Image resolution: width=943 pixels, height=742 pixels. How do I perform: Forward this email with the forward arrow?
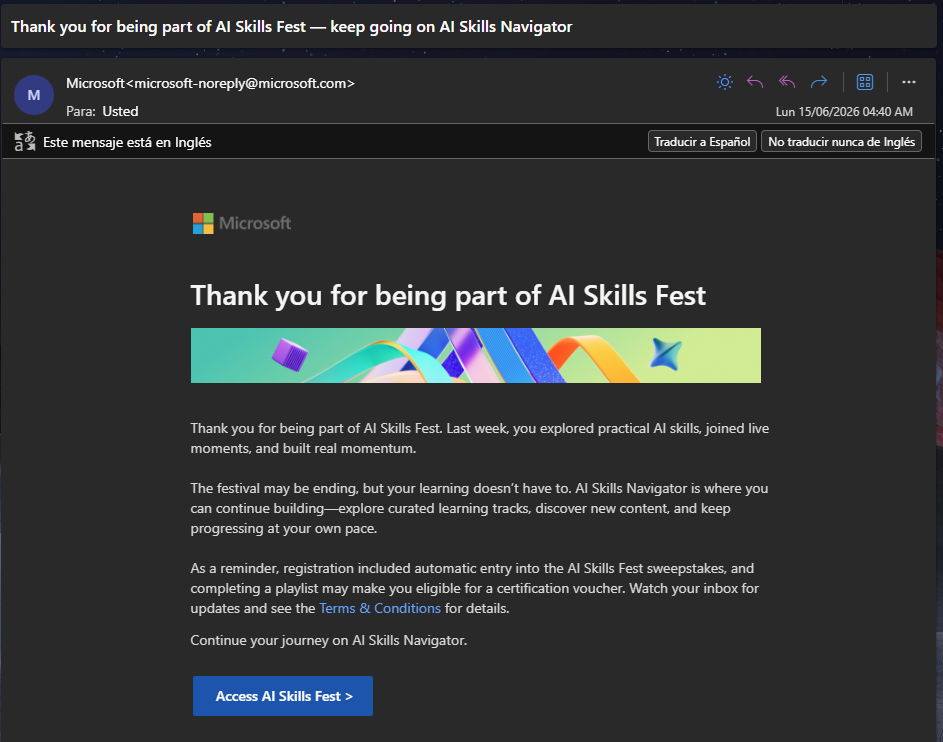coord(819,82)
